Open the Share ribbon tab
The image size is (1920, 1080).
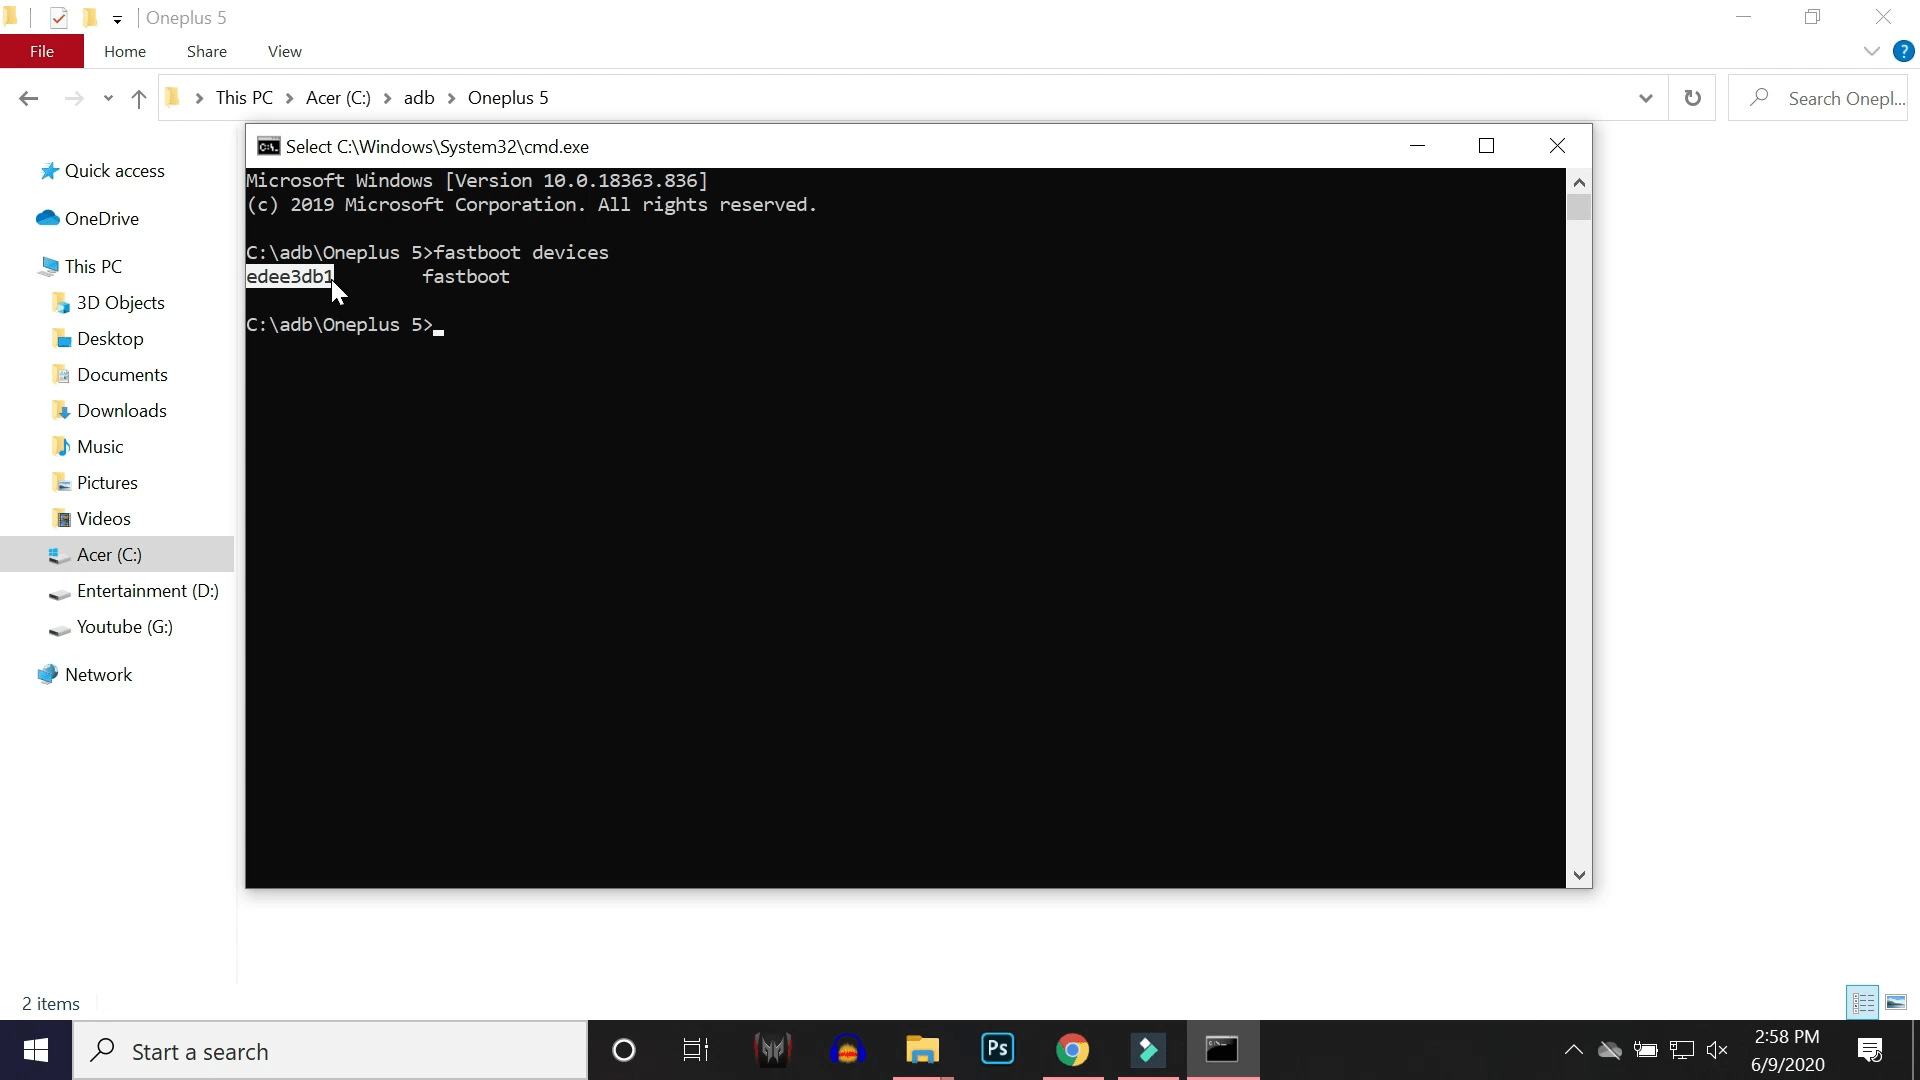pyautogui.click(x=207, y=51)
